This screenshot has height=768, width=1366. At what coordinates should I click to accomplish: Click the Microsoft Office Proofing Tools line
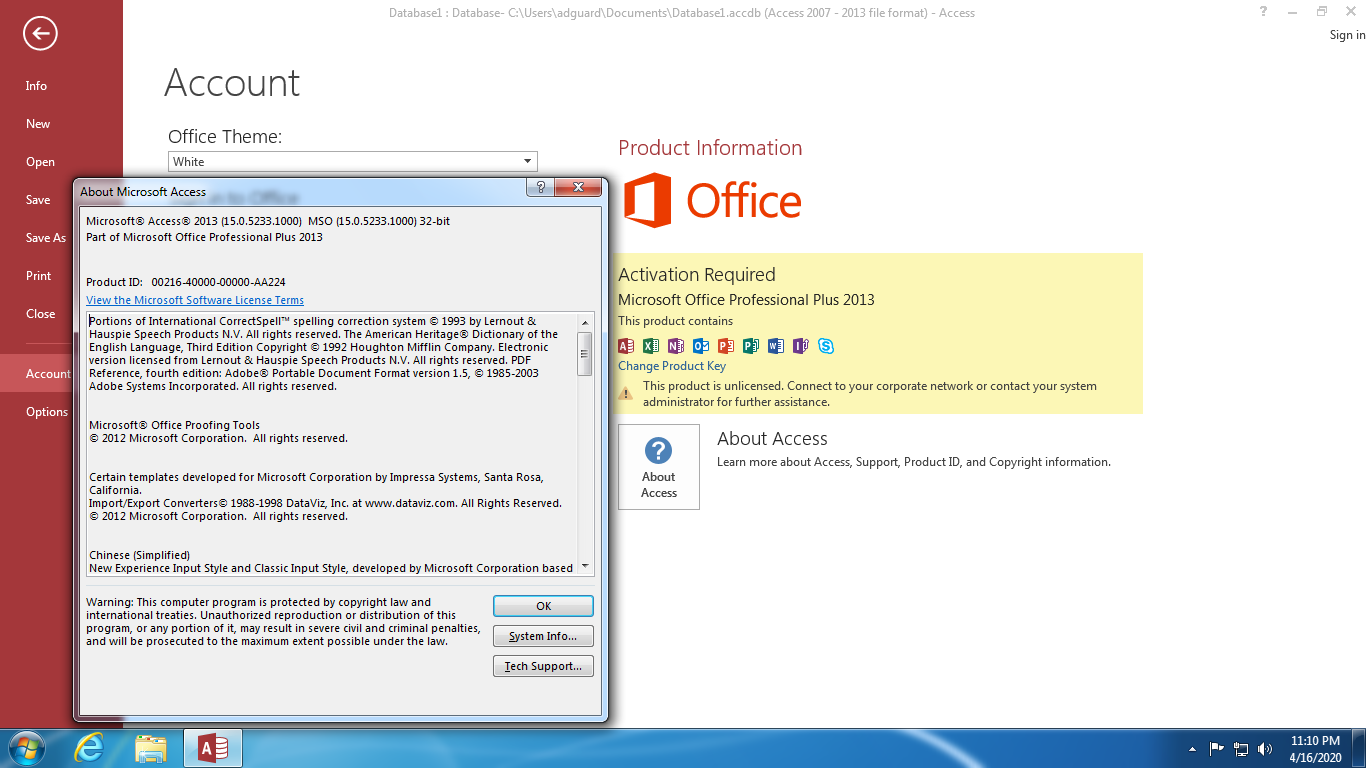[x=174, y=425]
